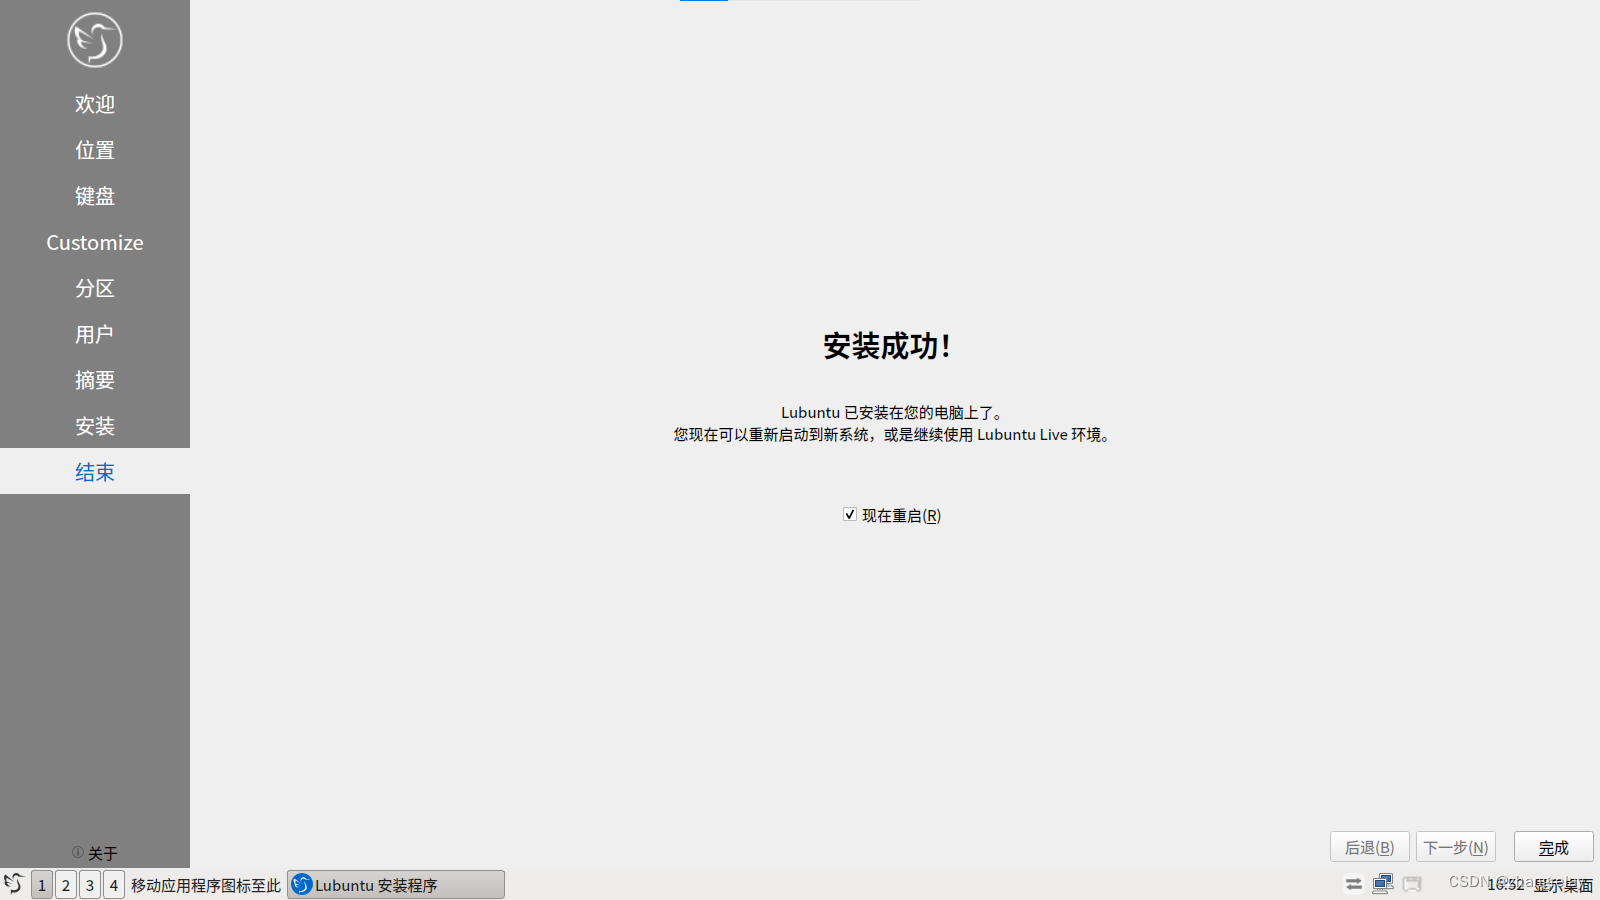Switch to virtual desktop 4
Screen dimensions: 1600x900
[x=114, y=885]
